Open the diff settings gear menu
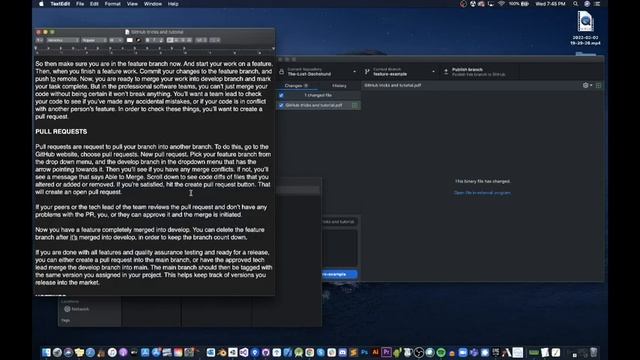Viewport: 640px width, 360px height. click(587, 85)
